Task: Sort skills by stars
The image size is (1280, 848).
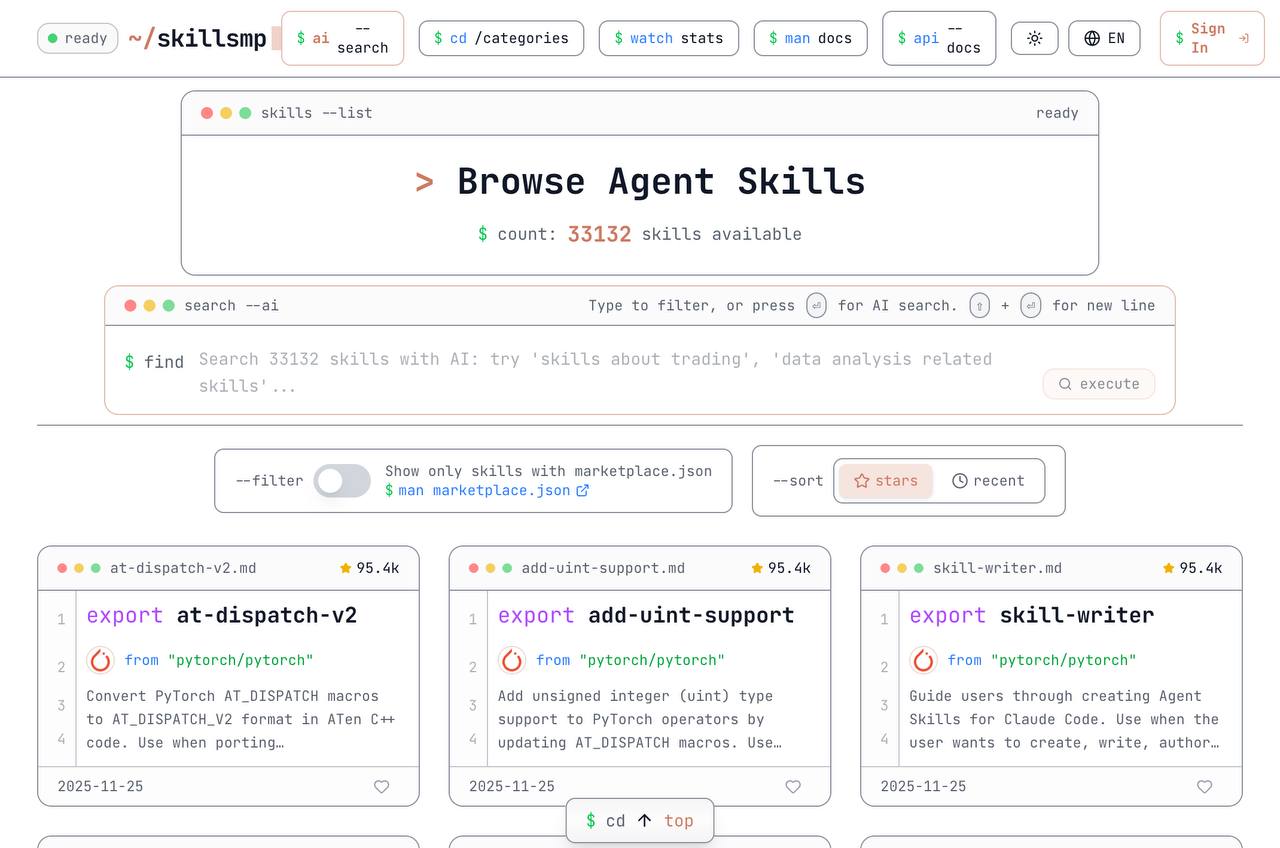Action: 885,481
